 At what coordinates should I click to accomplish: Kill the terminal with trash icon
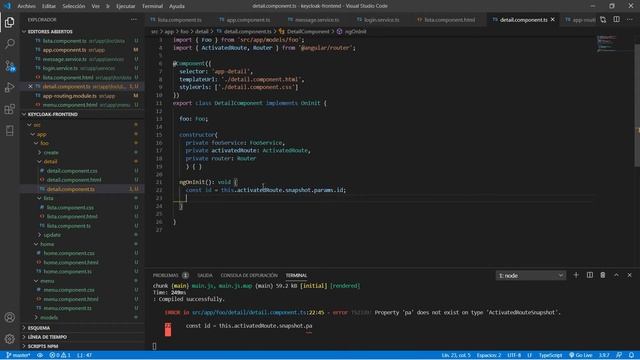tap(603, 276)
